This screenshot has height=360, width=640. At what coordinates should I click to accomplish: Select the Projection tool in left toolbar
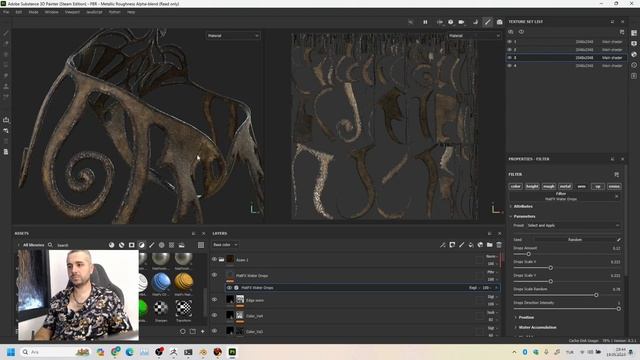(x=6, y=54)
